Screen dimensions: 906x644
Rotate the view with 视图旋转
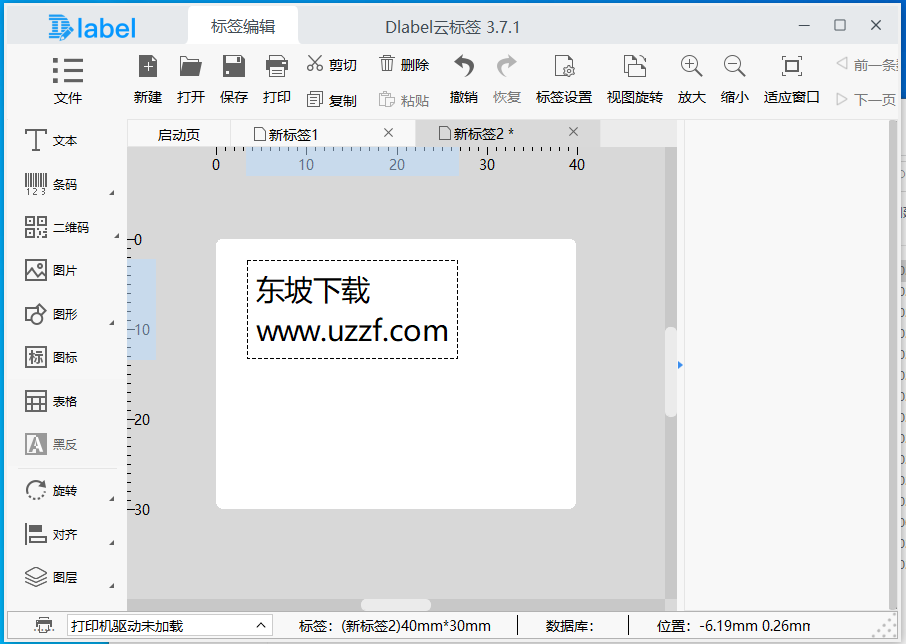(634, 79)
